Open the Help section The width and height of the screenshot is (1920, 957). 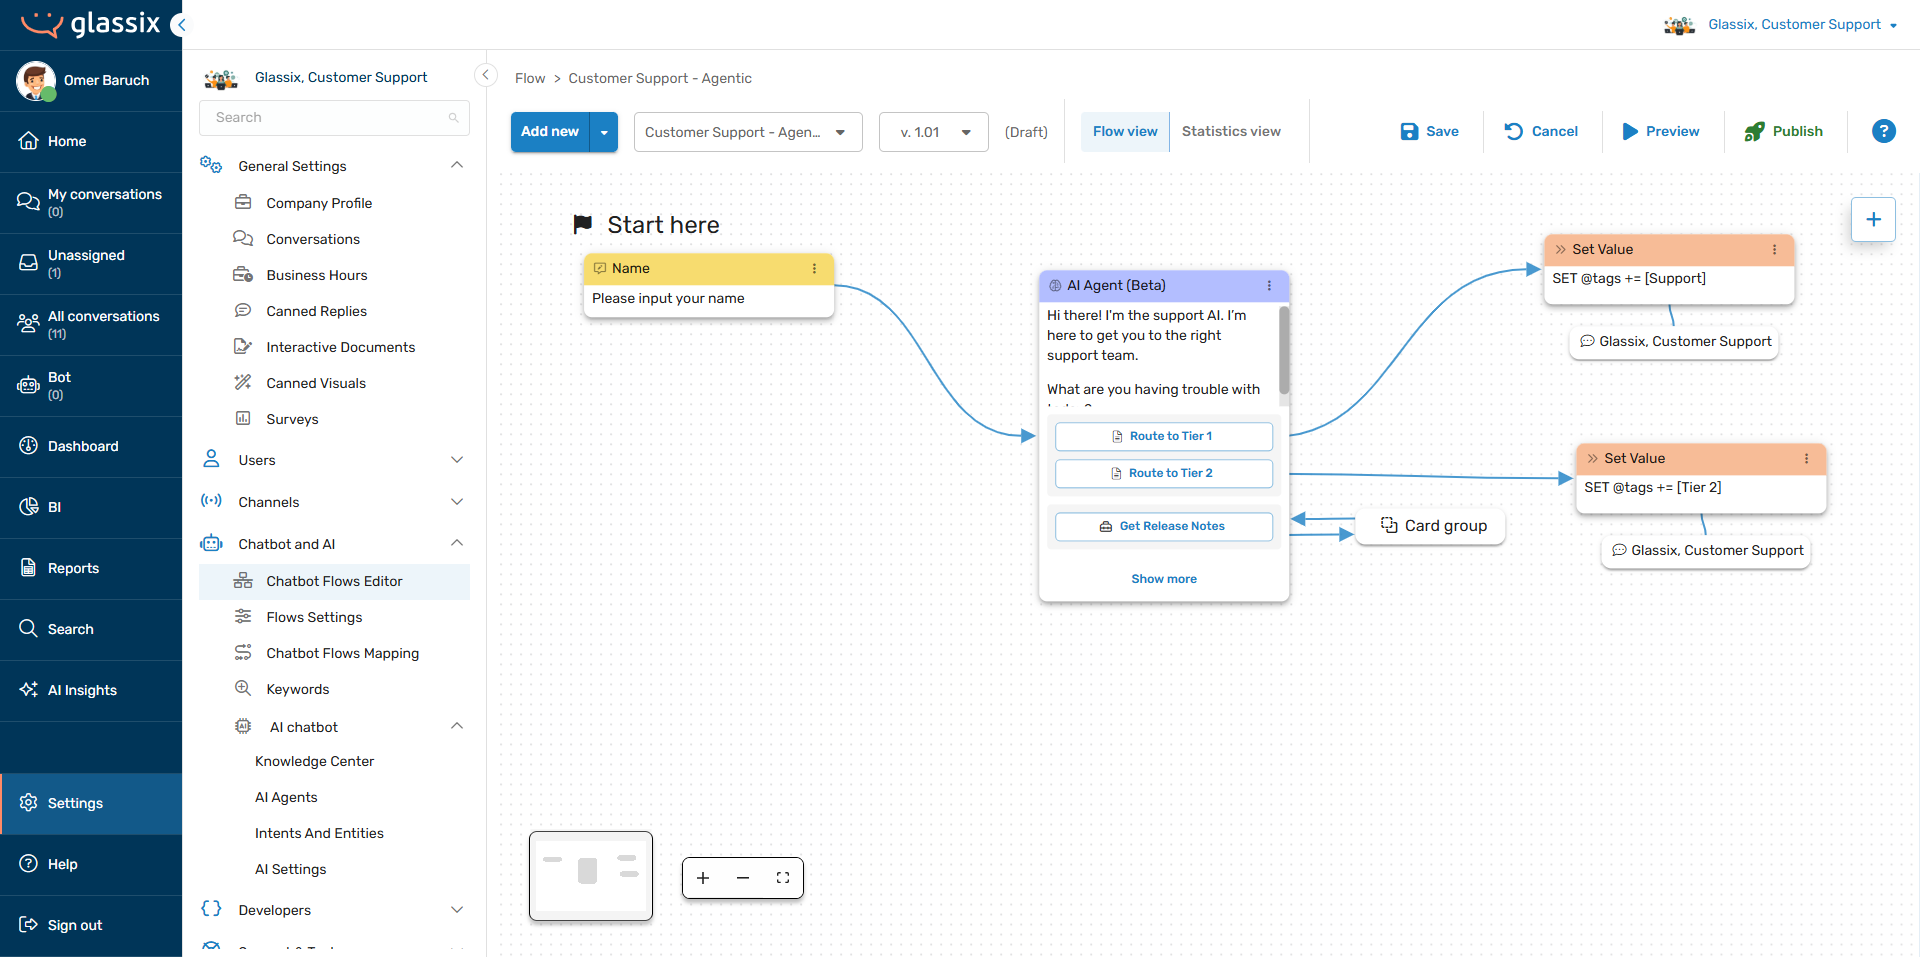point(91,864)
